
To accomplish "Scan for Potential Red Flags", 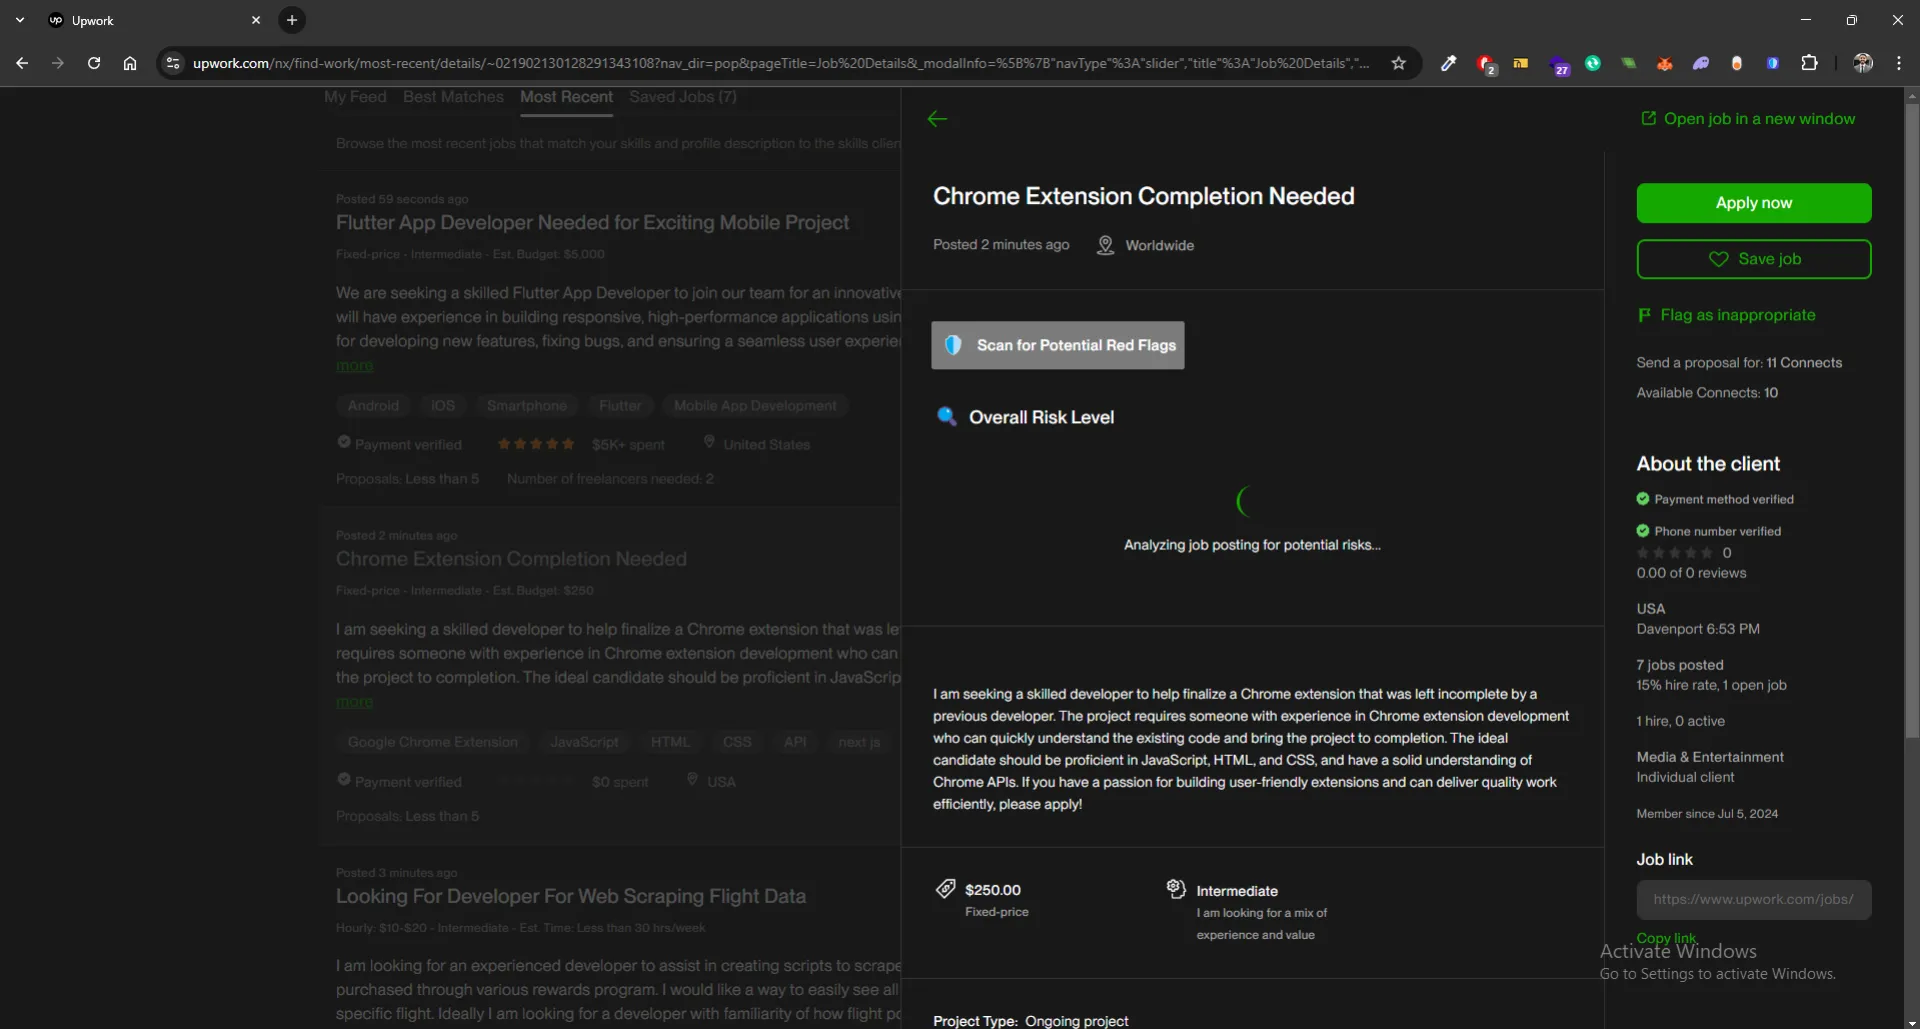I will [x=1057, y=345].
